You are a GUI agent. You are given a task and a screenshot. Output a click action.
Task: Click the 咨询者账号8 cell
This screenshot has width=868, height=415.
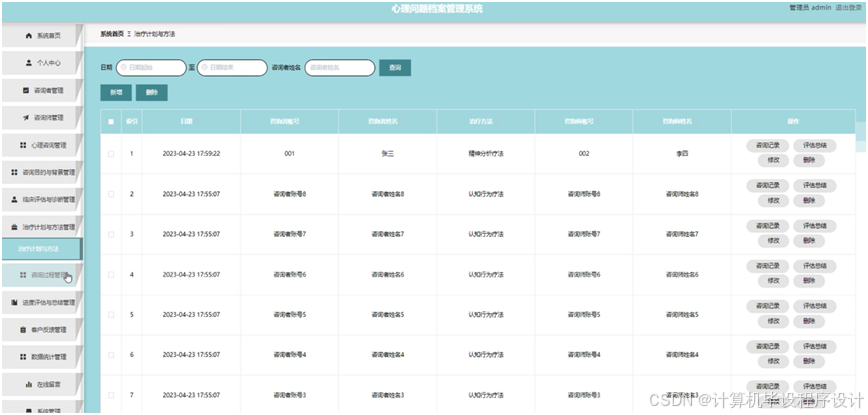[290, 194]
